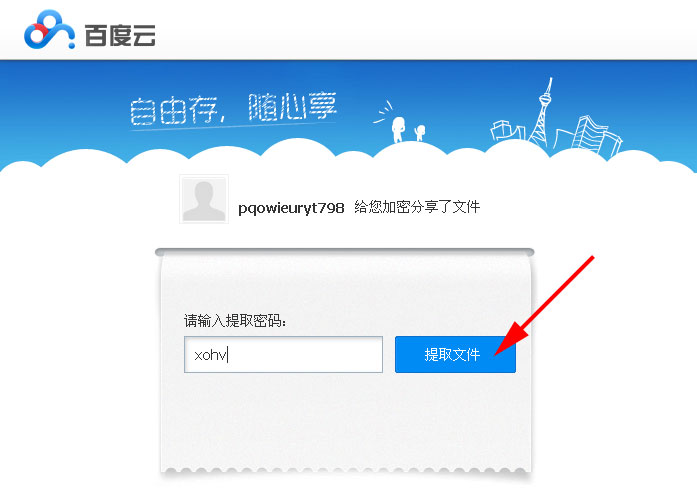697x492 pixels.
Task: Click the blue dot of the cloud logo
Action: pos(71,44)
